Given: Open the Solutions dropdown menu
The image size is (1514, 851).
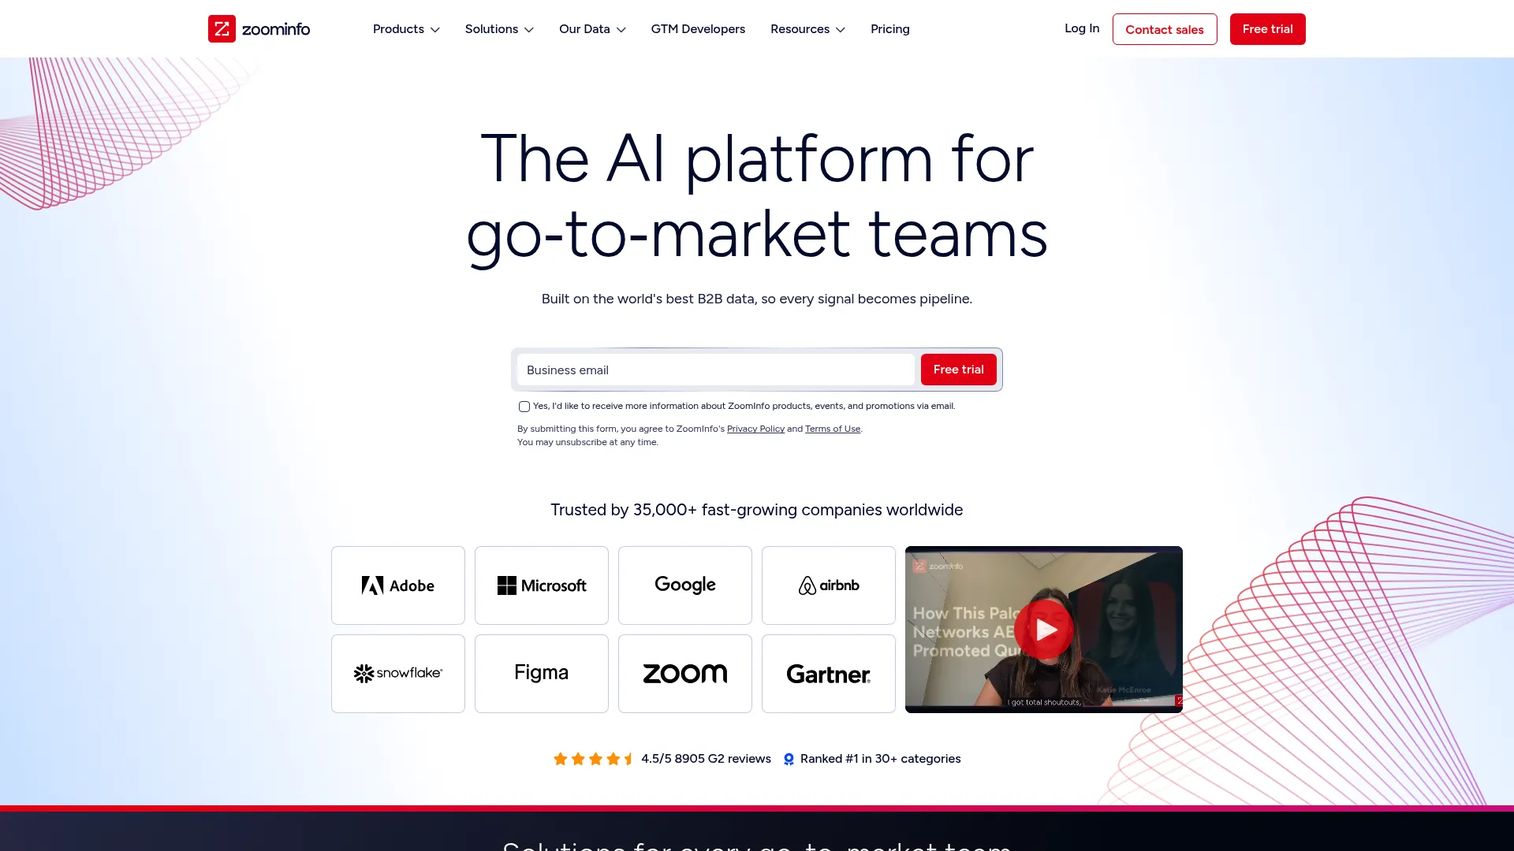Looking at the screenshot, I should [499, 29].
